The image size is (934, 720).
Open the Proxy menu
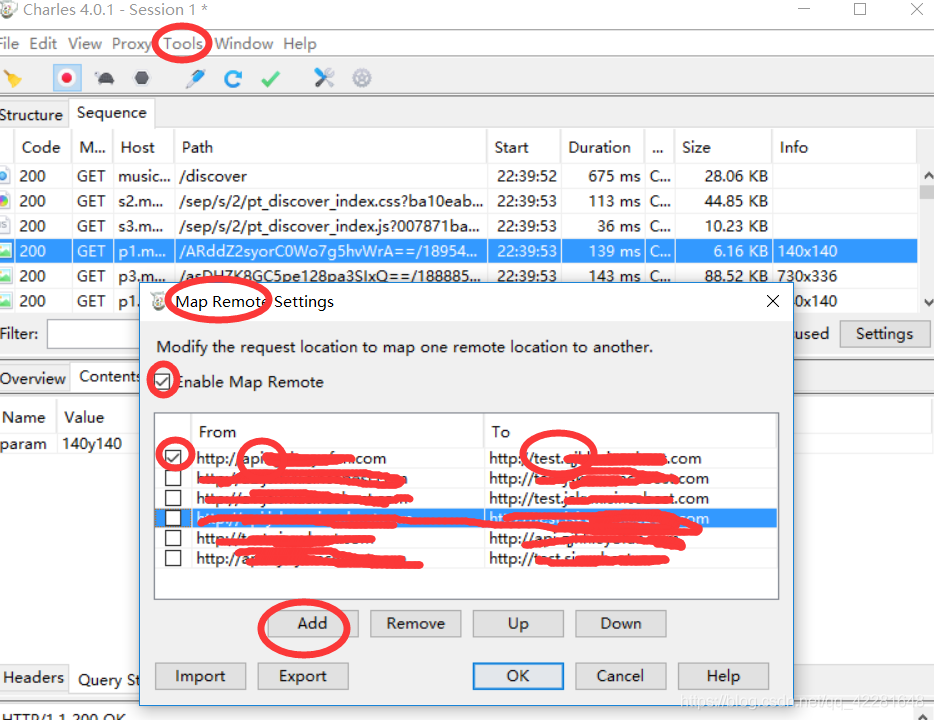[132, 43]
